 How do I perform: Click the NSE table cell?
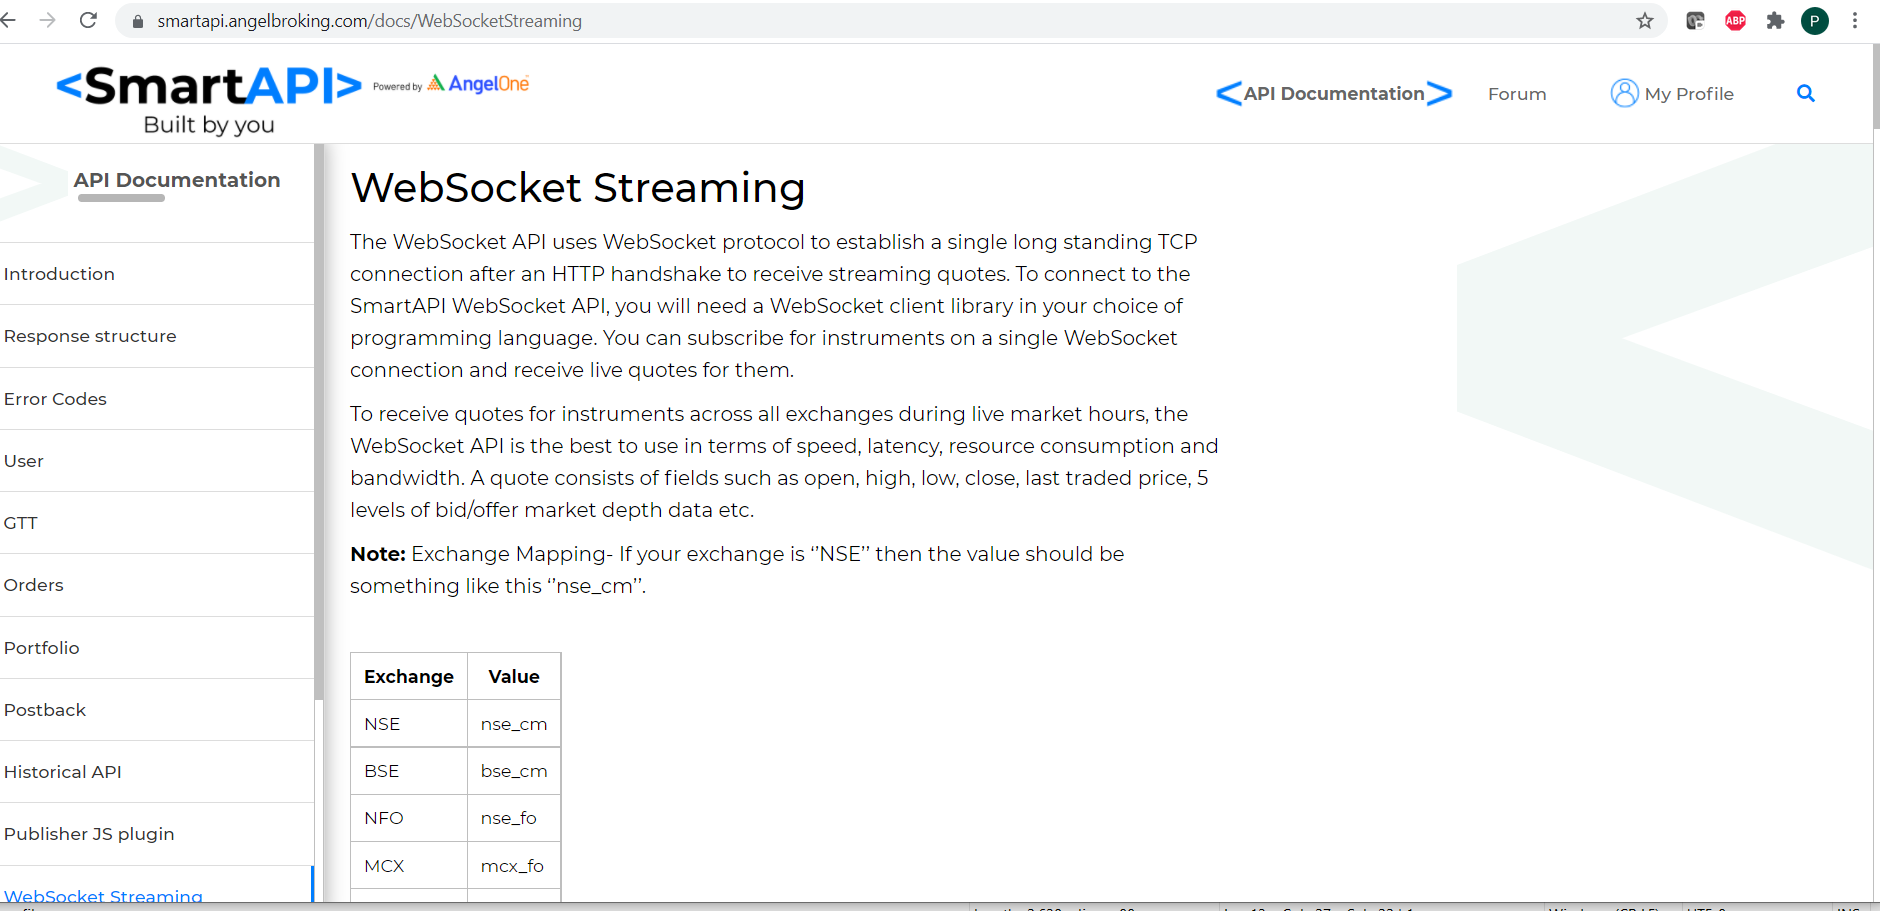pyautogui.click(x=409, y=724)
